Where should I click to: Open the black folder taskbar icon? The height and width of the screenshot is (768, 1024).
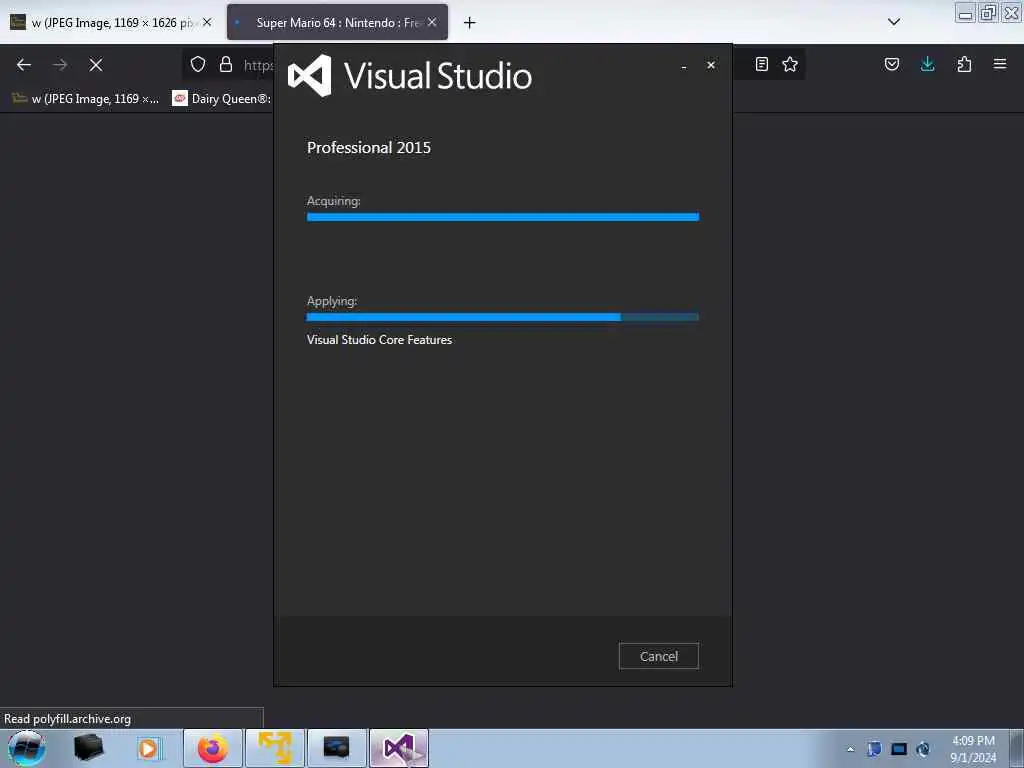coord(89,748)
